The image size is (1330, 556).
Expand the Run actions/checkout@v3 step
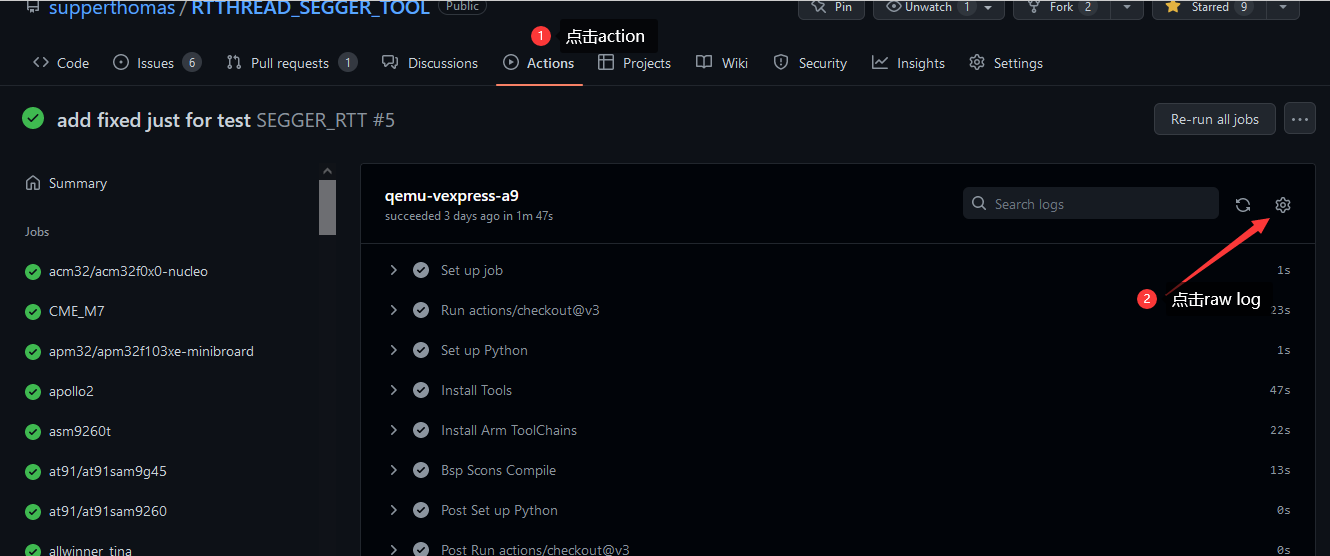point(394,310)
